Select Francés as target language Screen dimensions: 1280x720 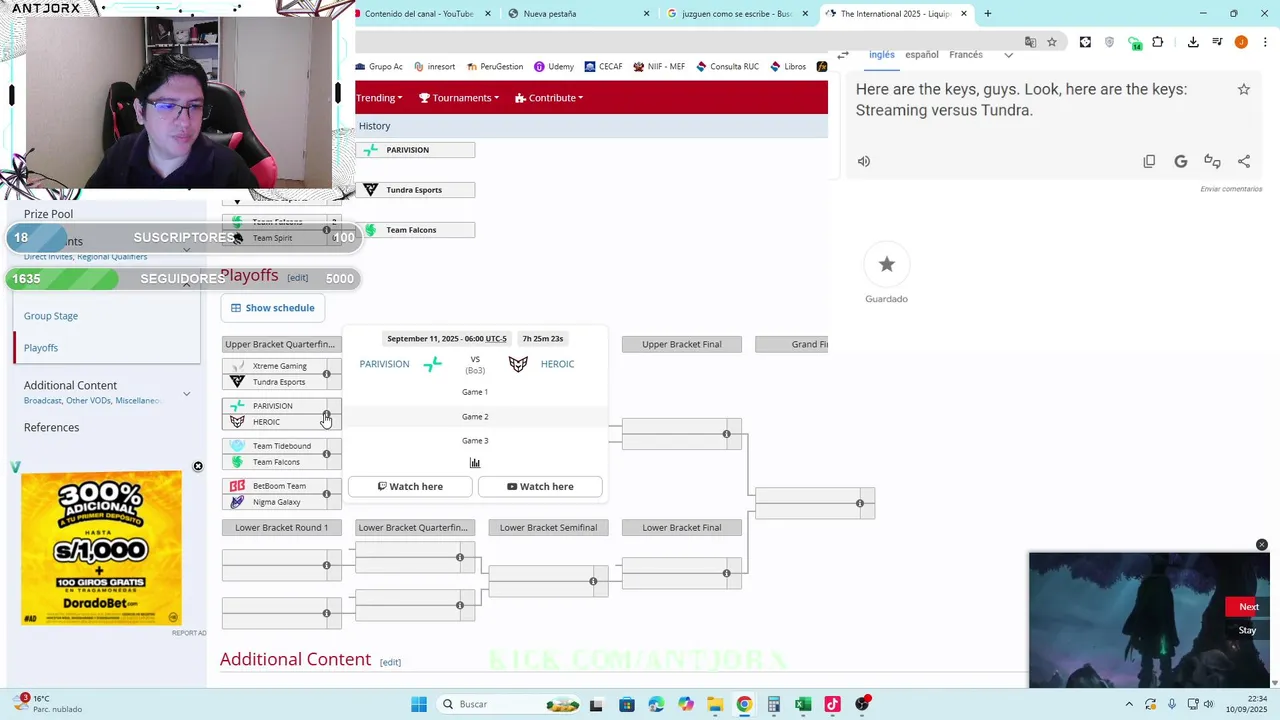[966, 55]
